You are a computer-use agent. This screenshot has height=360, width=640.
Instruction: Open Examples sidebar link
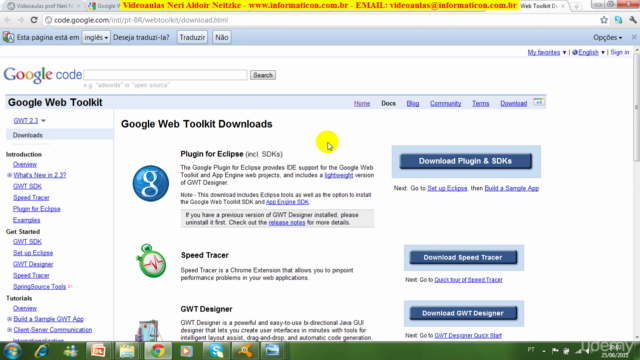[x=27, y=220]
